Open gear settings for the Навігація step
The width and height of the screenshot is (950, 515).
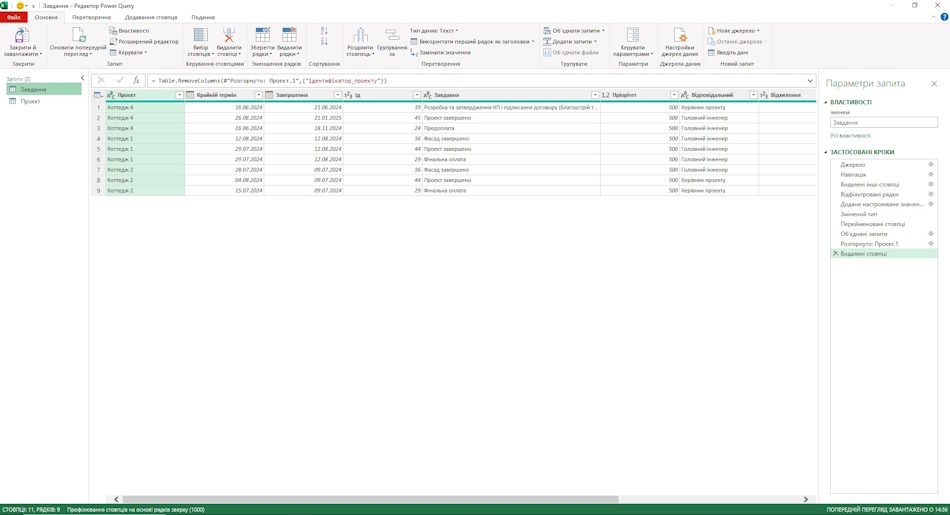pyautogui.click(x=931, y=174)
